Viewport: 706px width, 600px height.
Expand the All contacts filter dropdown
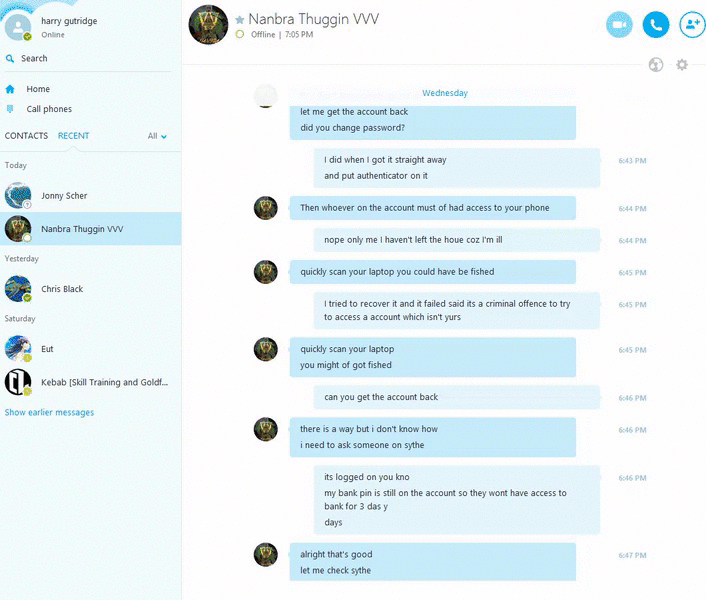[x=157, y=136]
